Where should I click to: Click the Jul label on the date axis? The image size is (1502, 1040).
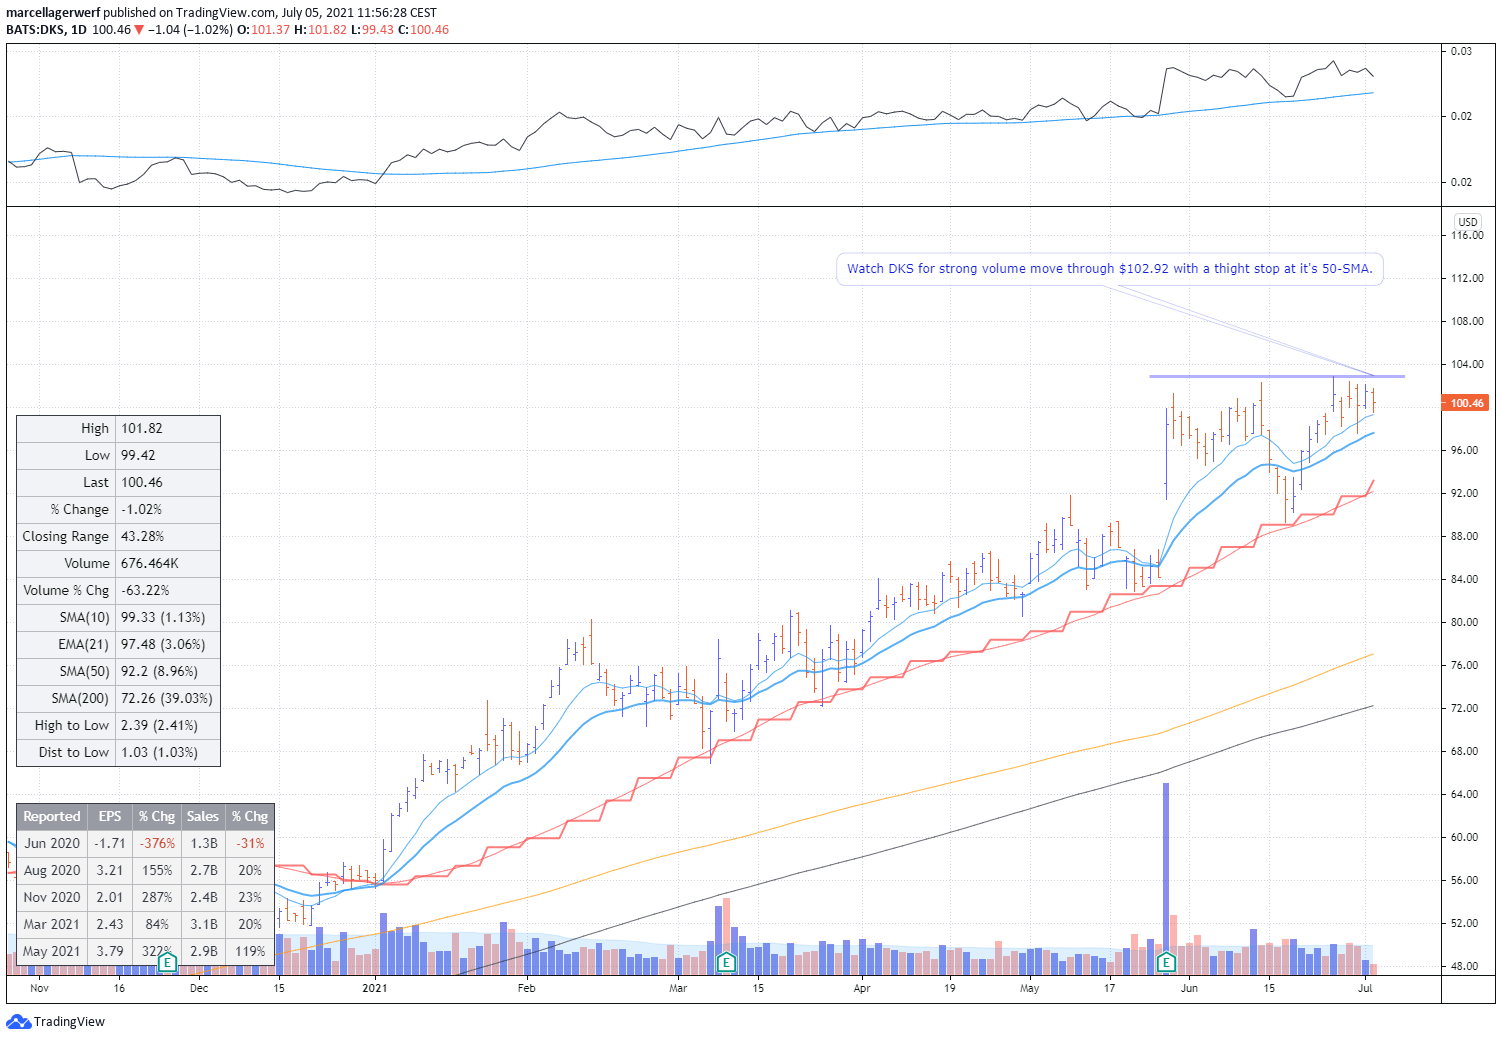pos(1365,989)
